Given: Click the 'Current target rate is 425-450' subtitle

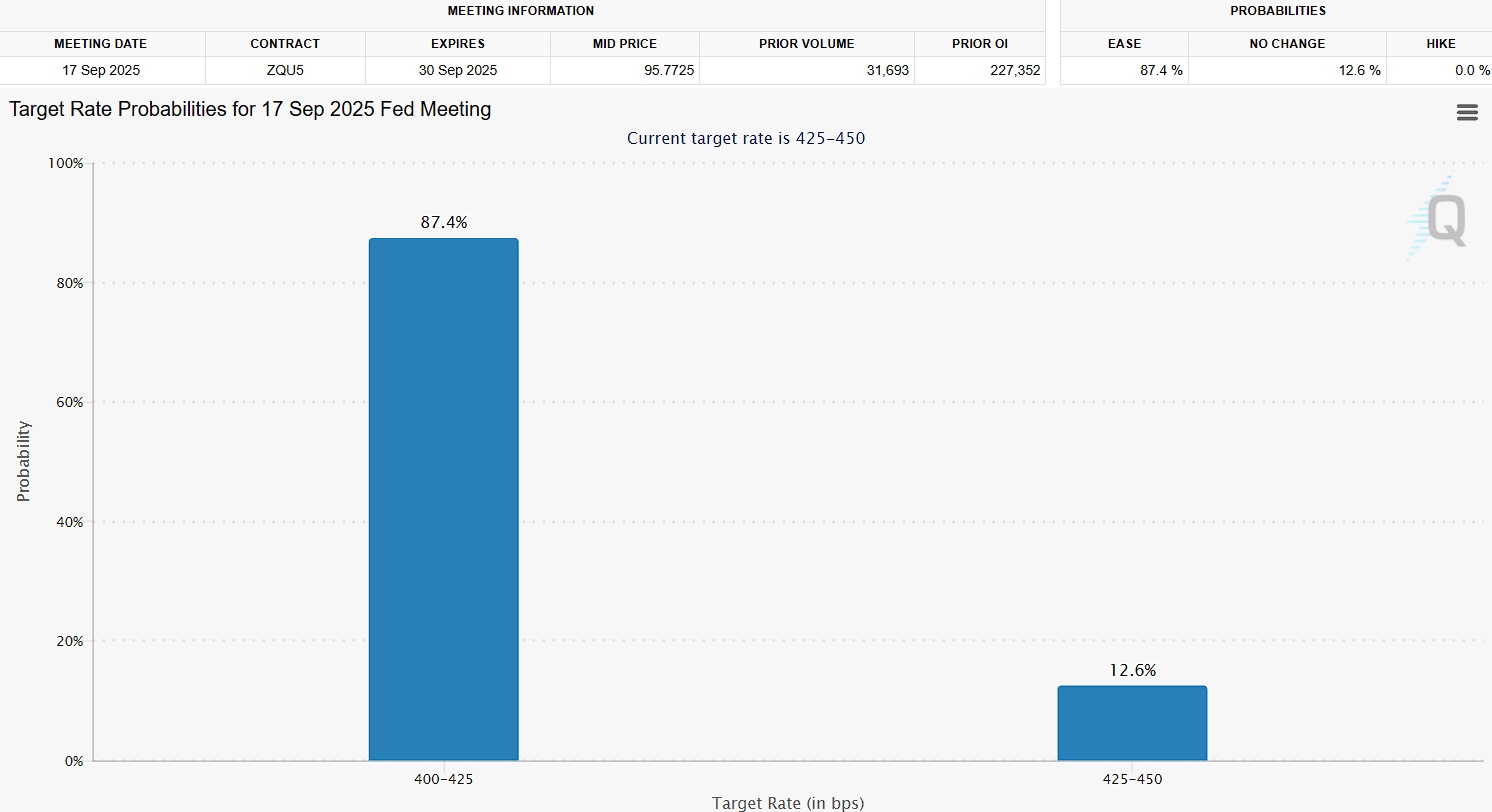Looking at the screenshot, I should (x=746, y=138).
